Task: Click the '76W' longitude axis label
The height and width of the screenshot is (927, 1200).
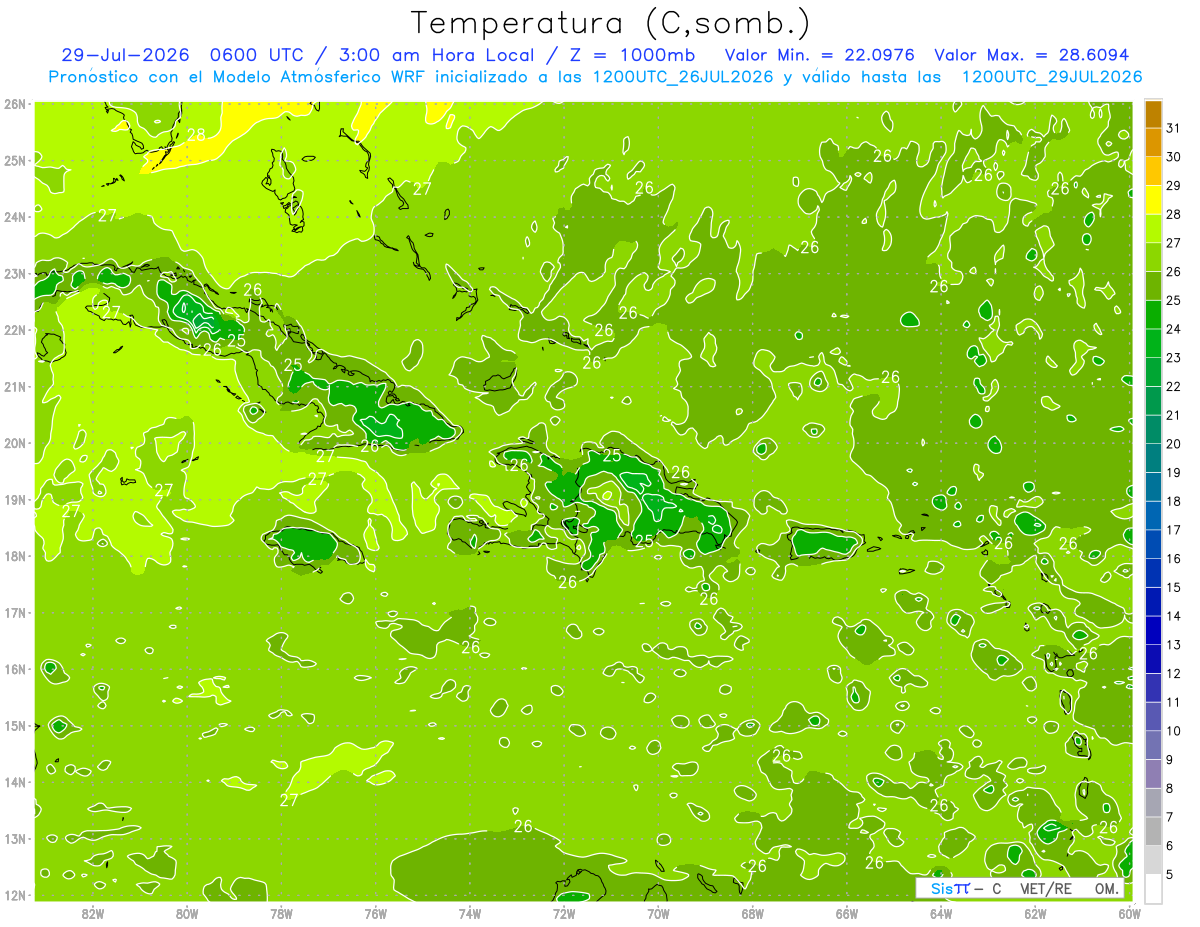Action: click(x=375, y=913)
